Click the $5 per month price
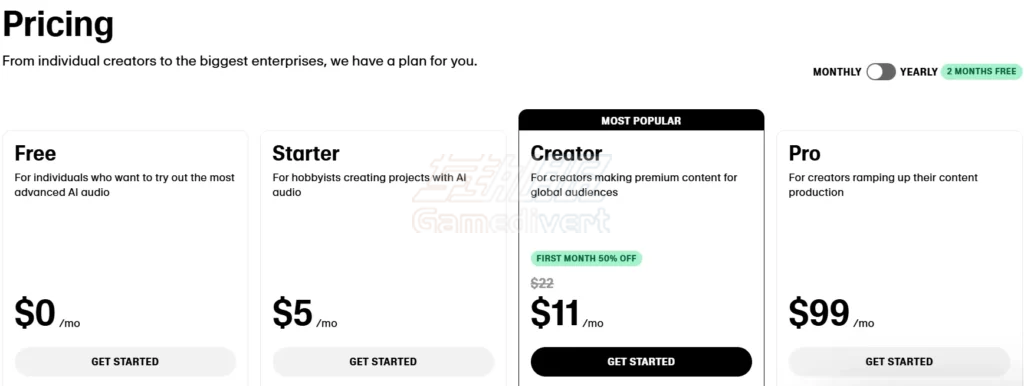This screenshot has height=386, width=1024. tap(305, 314)
